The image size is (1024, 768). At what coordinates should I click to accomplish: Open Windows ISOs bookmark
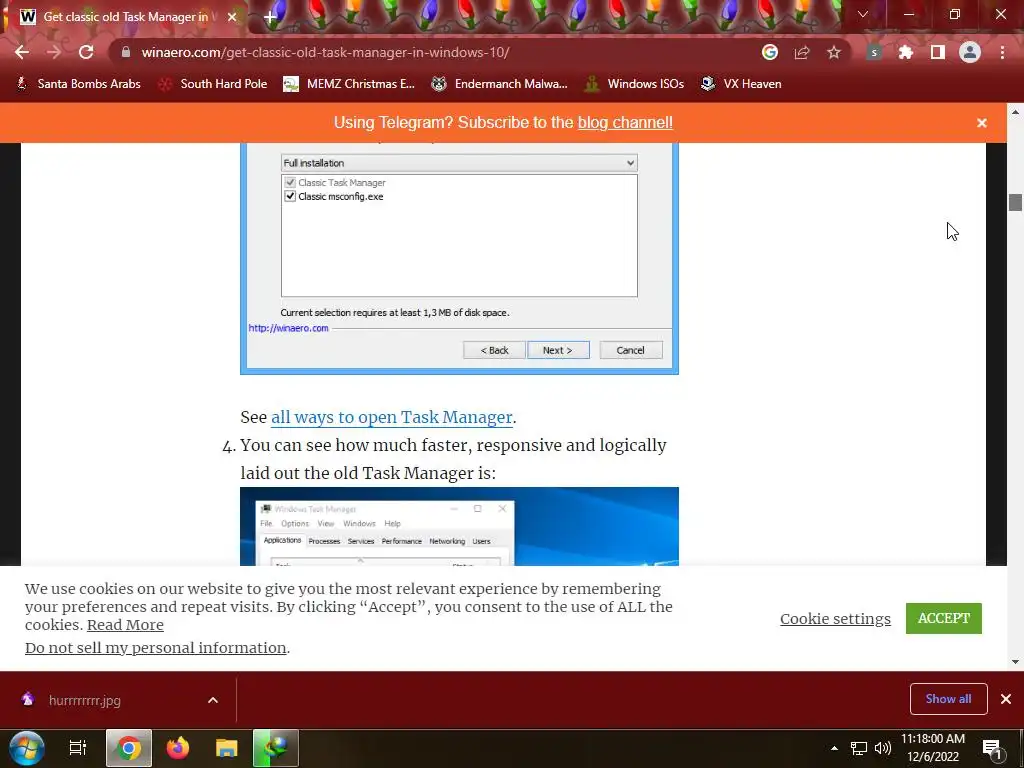634,84
